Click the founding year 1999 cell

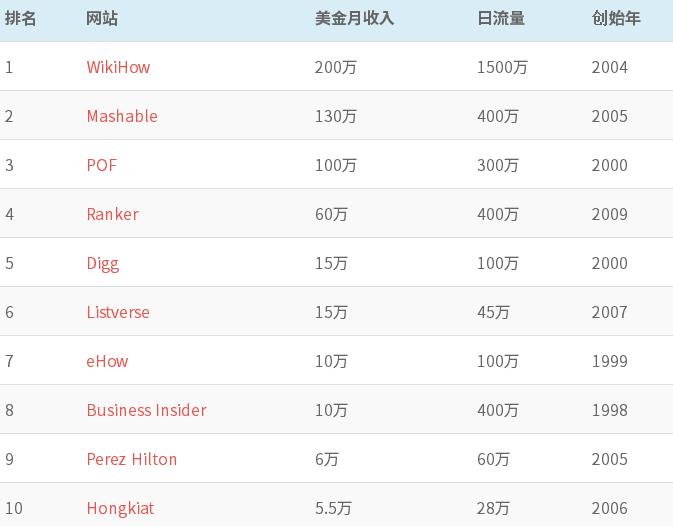(x=609, y=361)
